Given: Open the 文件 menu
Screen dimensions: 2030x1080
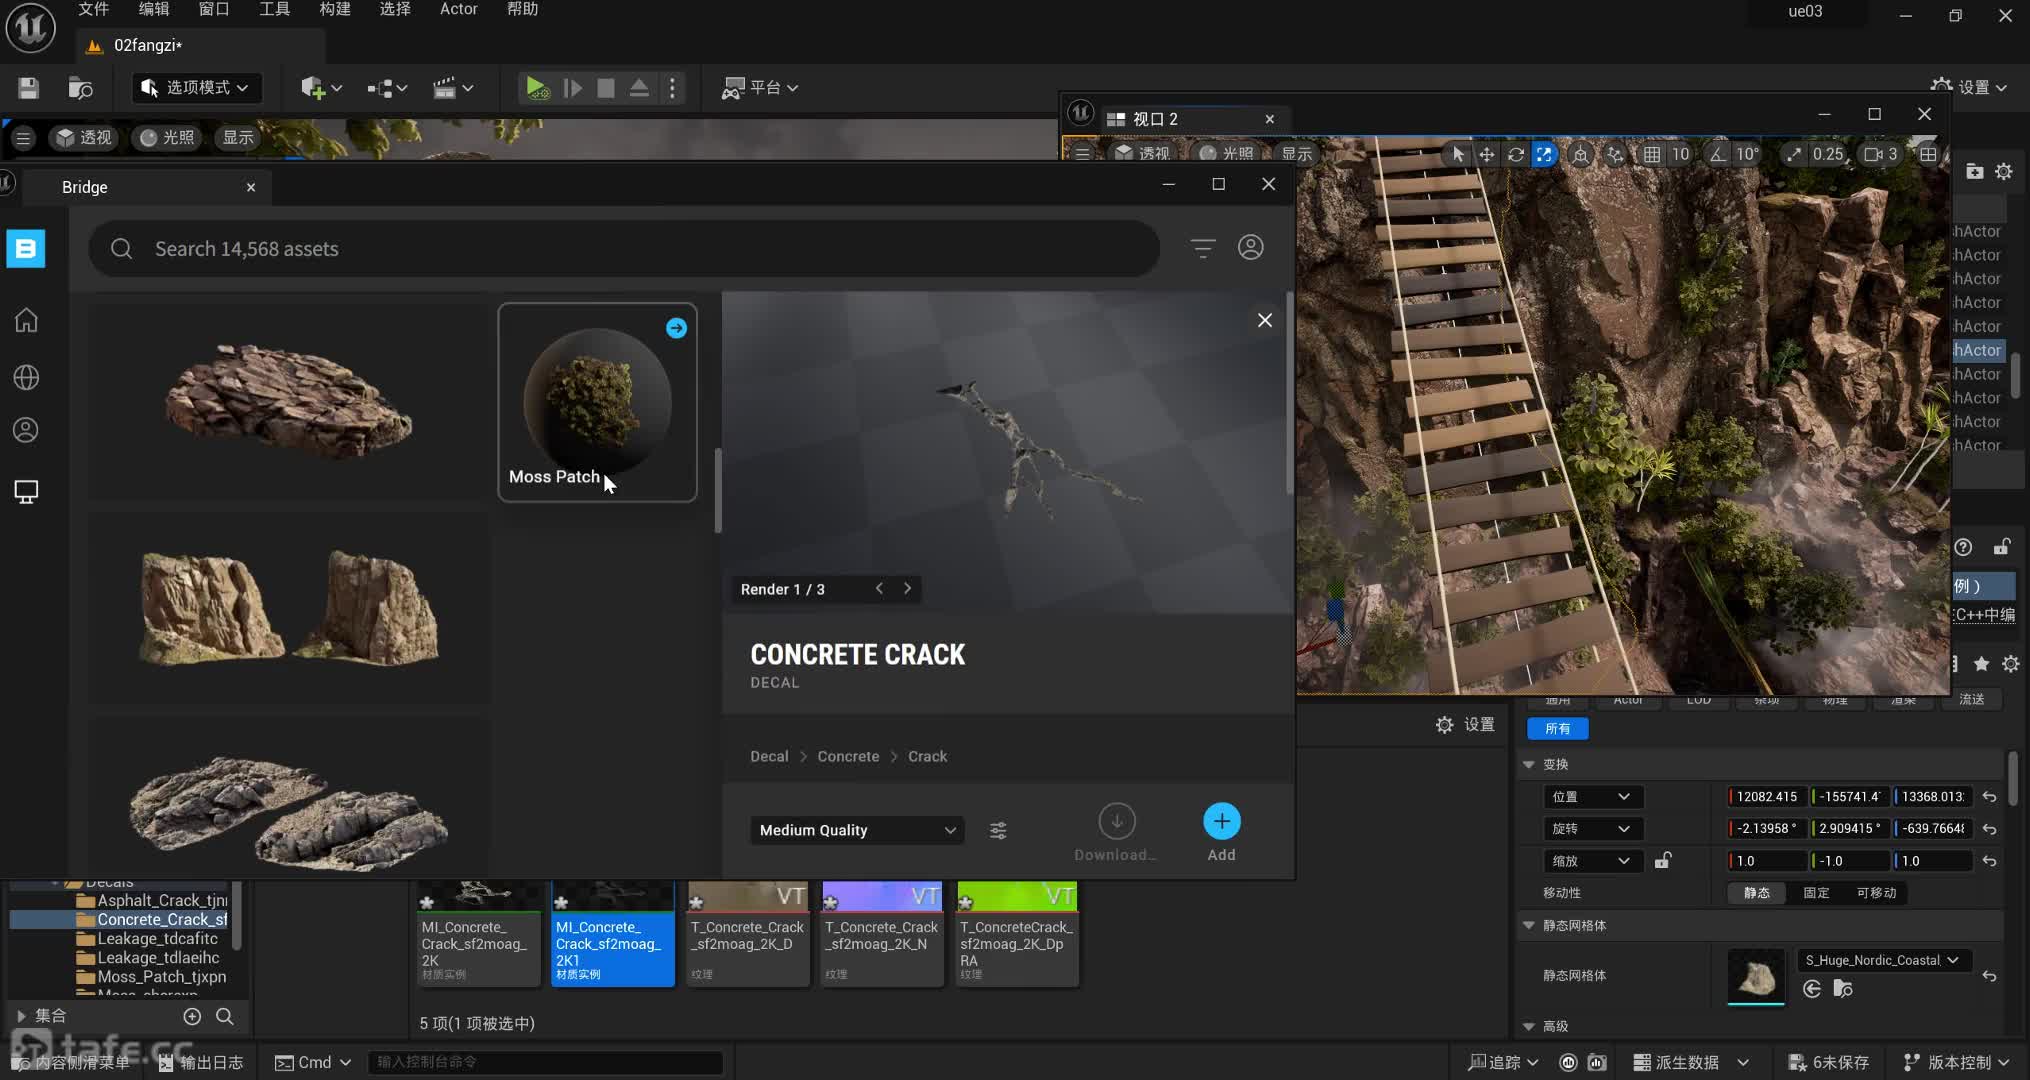Looking at the screenshot, I should pyautogui.click(x=94, y=9).
